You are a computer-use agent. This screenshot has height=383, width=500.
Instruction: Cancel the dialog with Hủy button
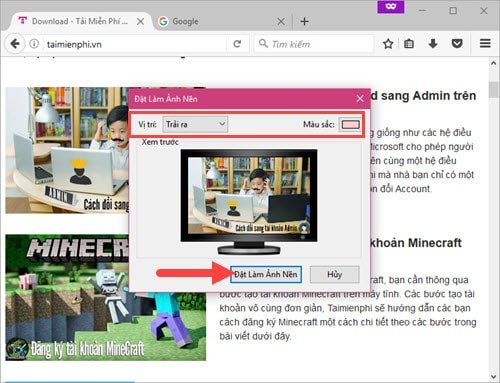point(334,274)
